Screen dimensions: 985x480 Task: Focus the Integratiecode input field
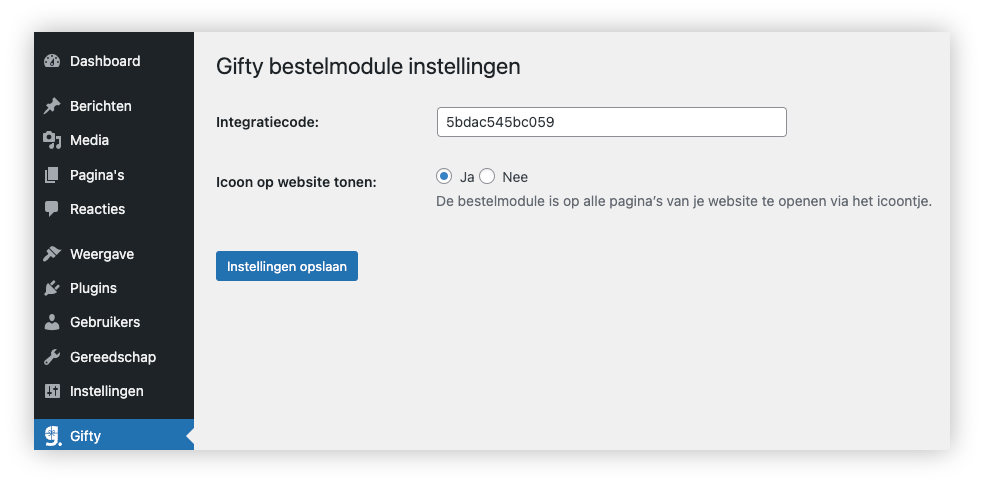pos(612,122)
